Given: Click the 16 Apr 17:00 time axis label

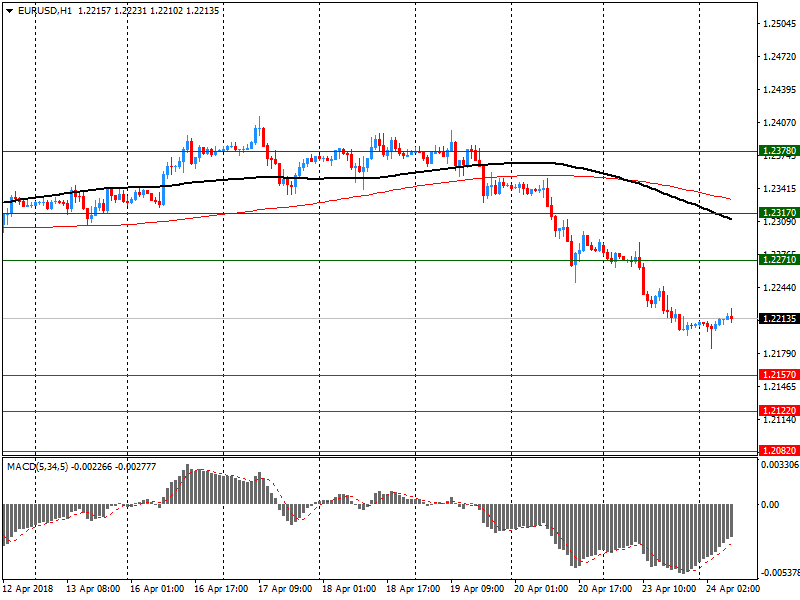Looking at the screenshot, I should point(221,589).
